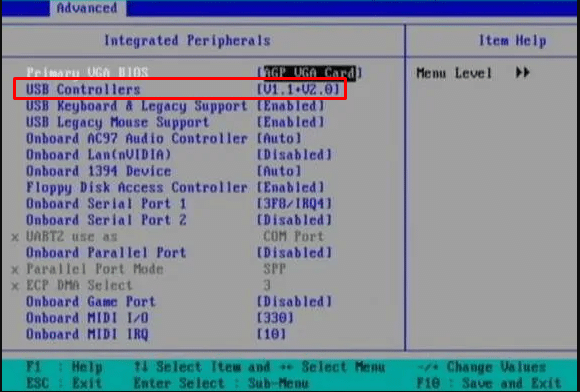Viewport: 580px width, 392px height.
Task: Select Onboard Parallel Port setting
Action: coord(106,253)
